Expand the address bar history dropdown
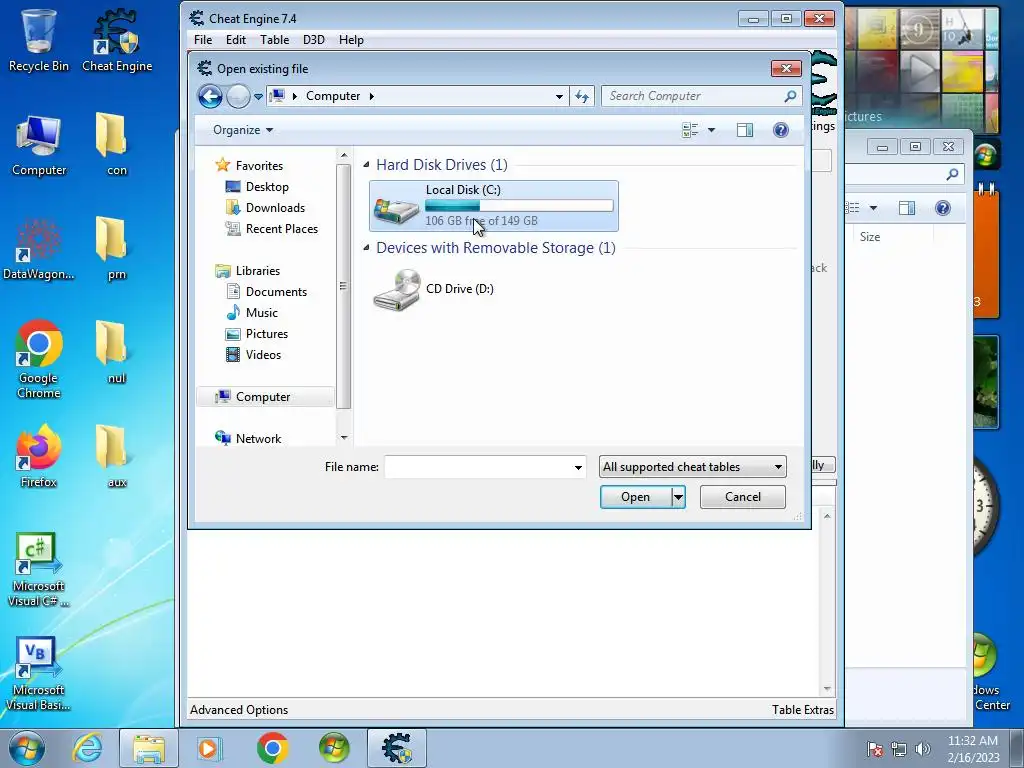 [x=559, y=97]
